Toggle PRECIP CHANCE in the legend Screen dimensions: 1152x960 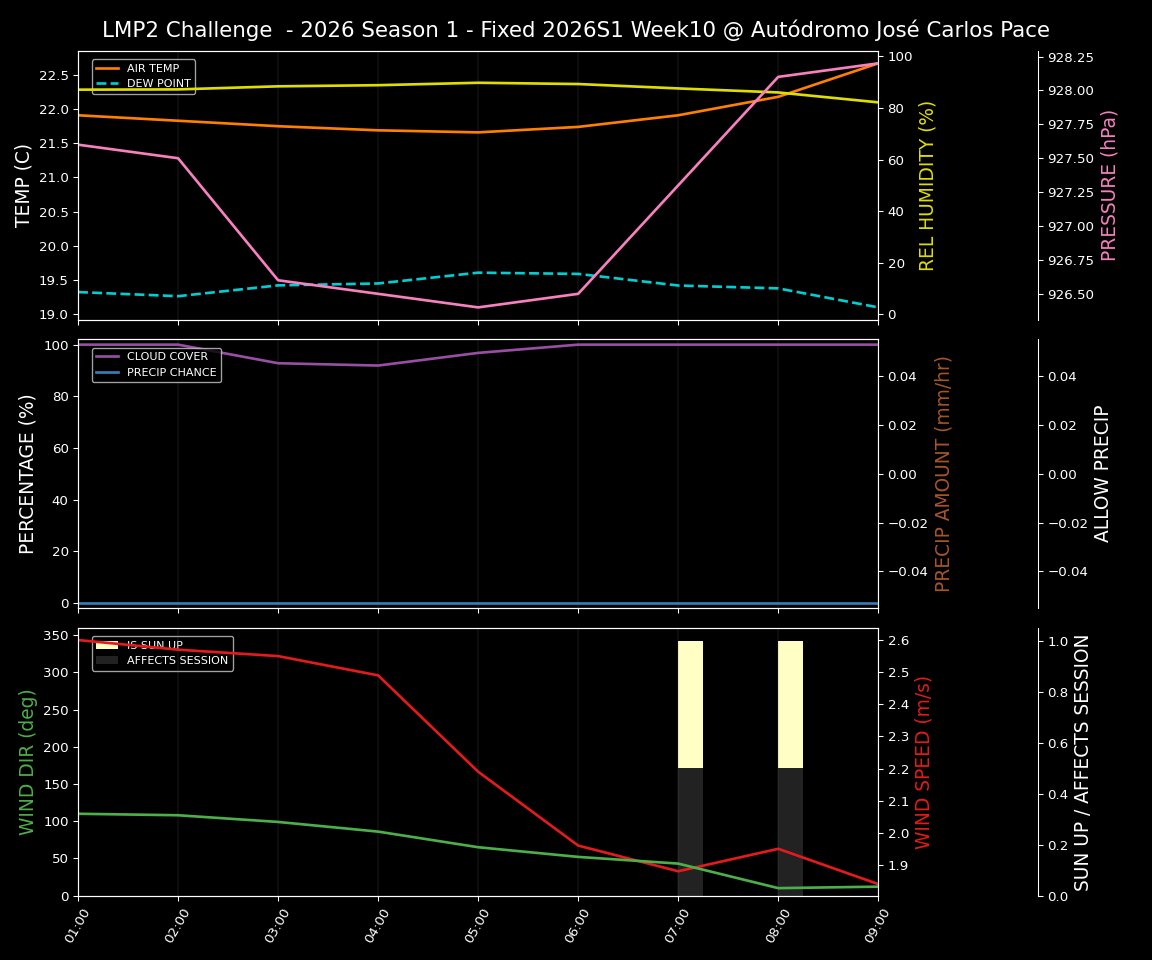click(170, 371)
